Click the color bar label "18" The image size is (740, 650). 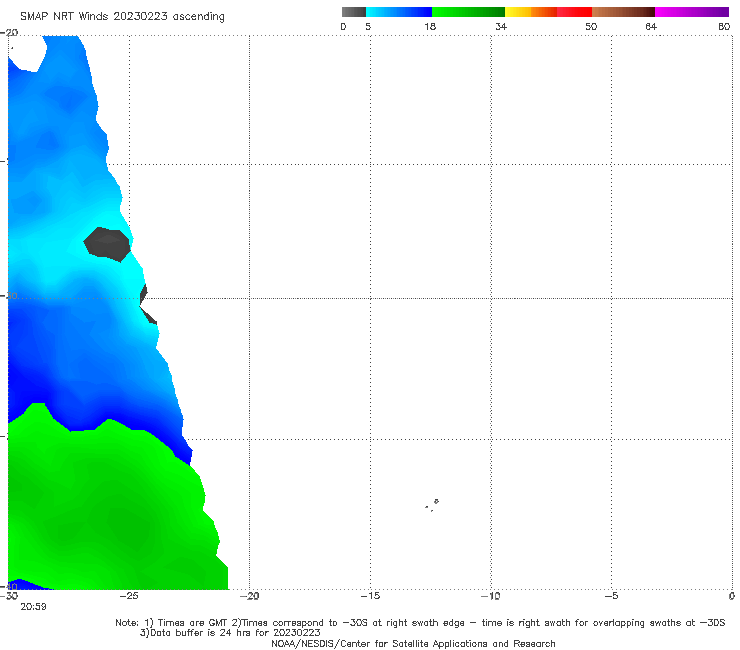point(430,27)
